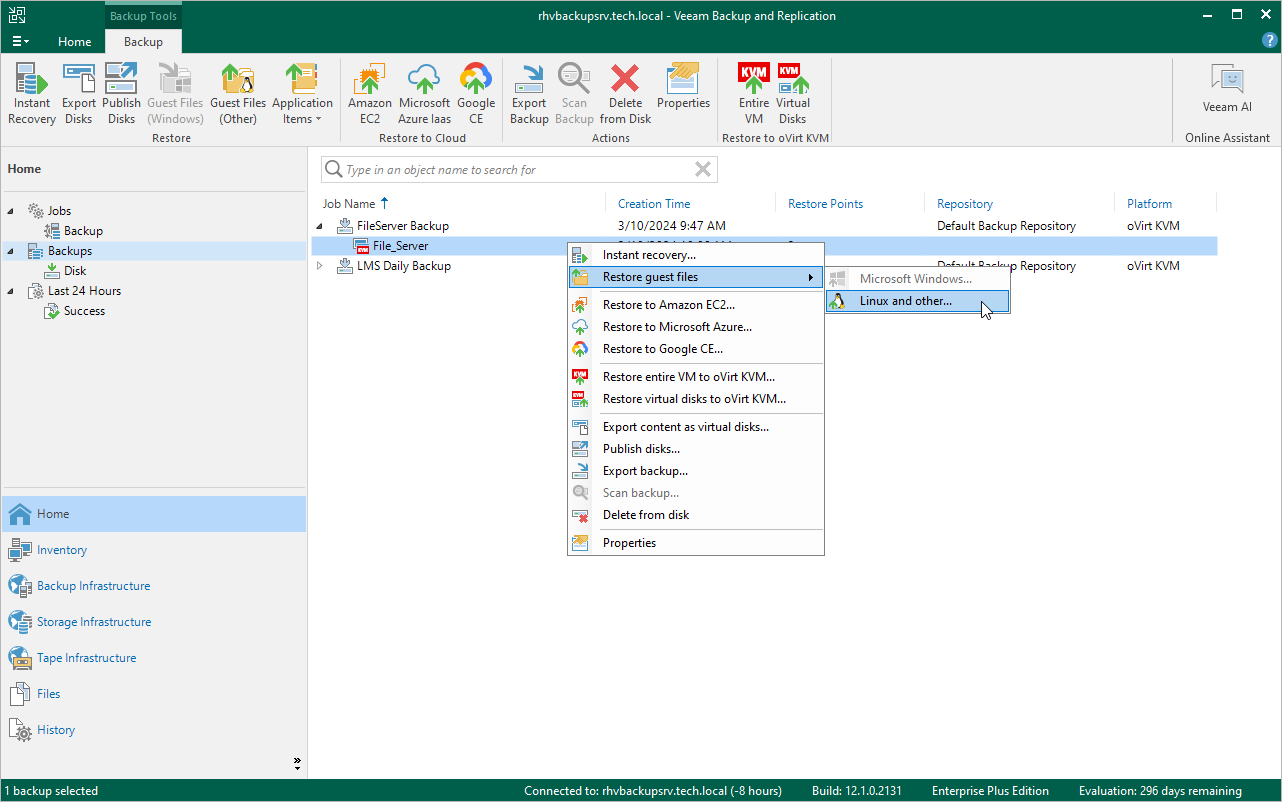
Task: Click the Google CE ribbon icon
Action: tap(476, 93)
